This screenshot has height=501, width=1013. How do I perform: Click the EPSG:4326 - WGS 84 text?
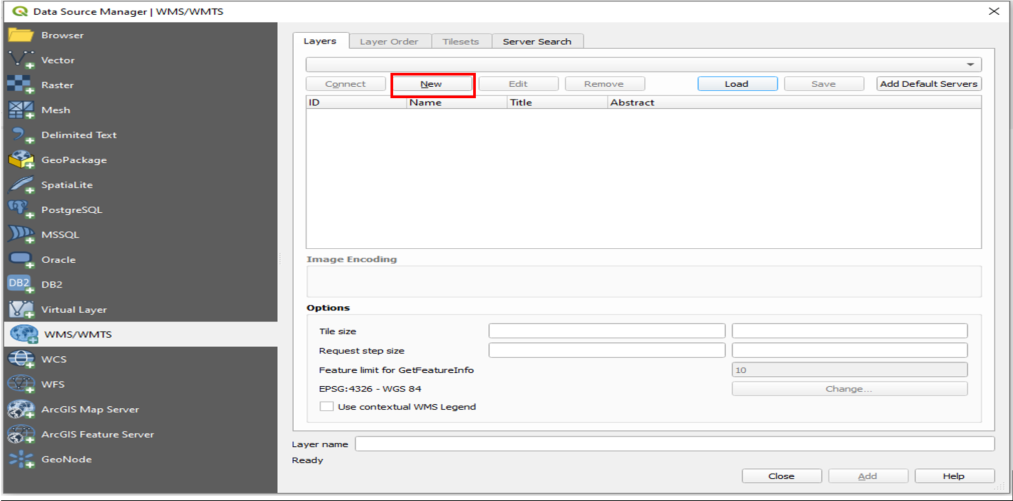point(371,389)
